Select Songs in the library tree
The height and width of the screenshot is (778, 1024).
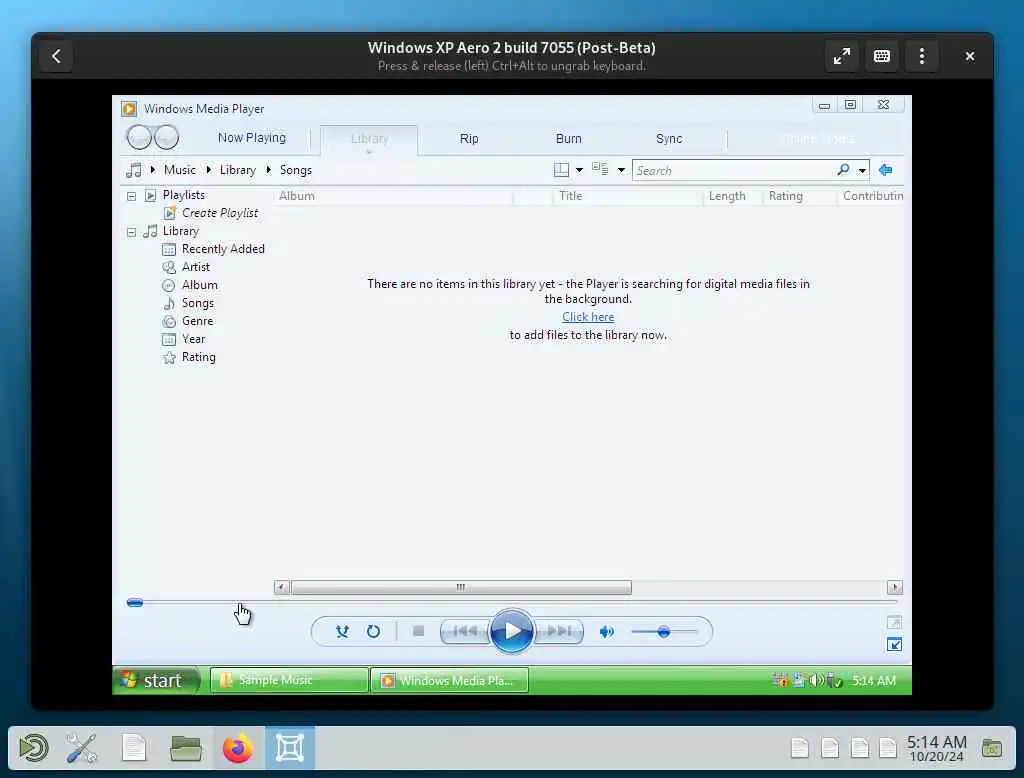pyautogui.click(x=197, y=303)
